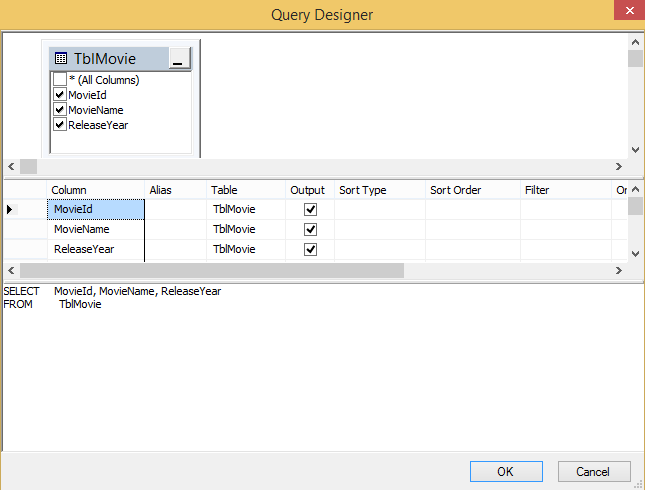Check the * (All Columns) checkbox

(60, 80)
